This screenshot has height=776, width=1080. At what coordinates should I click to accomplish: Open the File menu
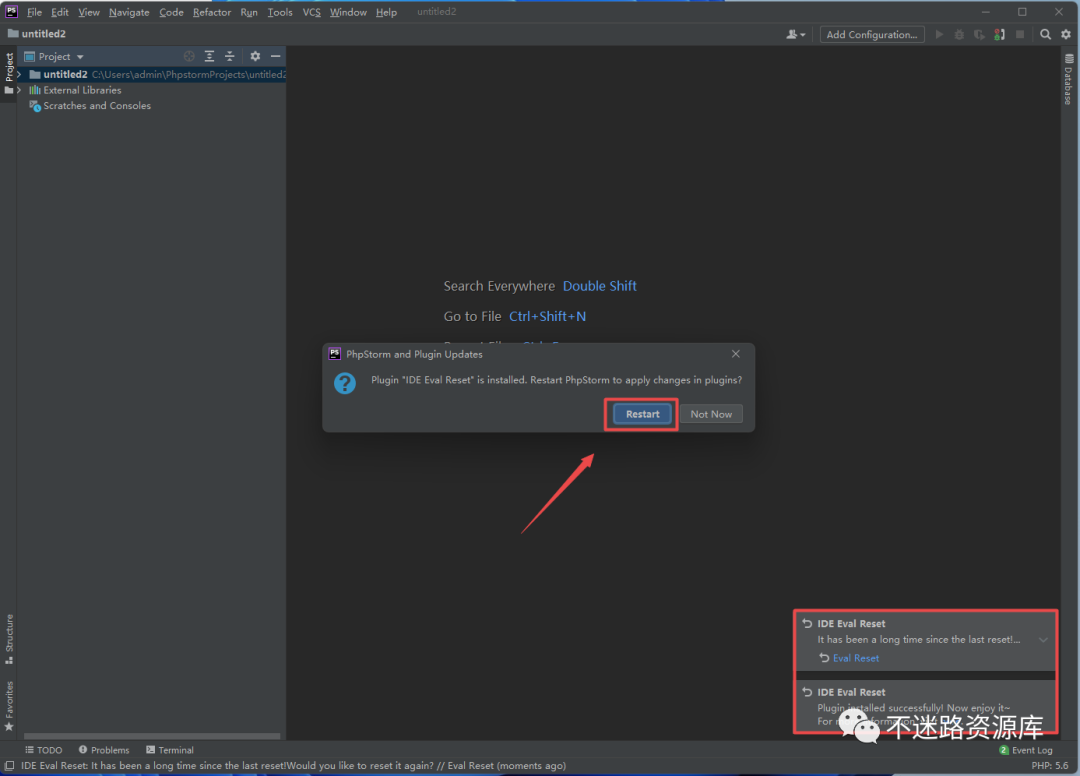[x=34, y=12]
